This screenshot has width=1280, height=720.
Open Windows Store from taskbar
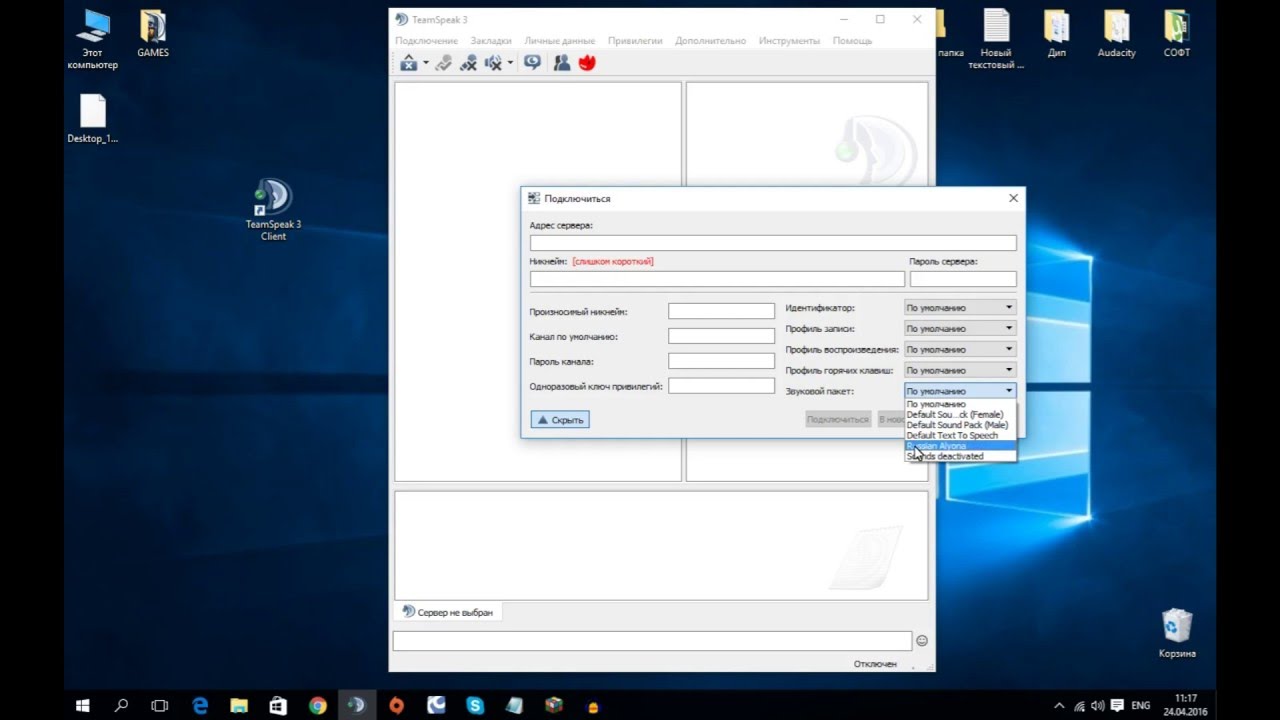click(x=278, y=705)
